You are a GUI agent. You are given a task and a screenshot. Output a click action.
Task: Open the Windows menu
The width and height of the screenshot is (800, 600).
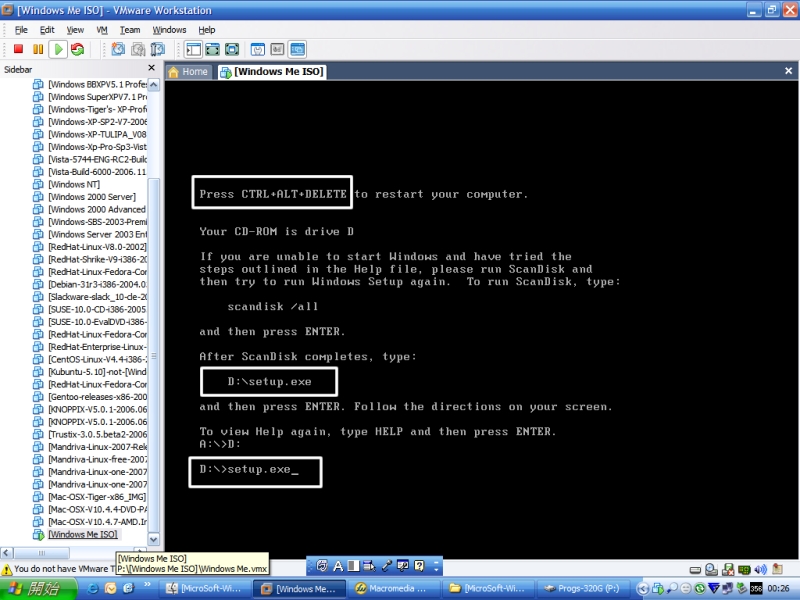[x=169, y=30]
